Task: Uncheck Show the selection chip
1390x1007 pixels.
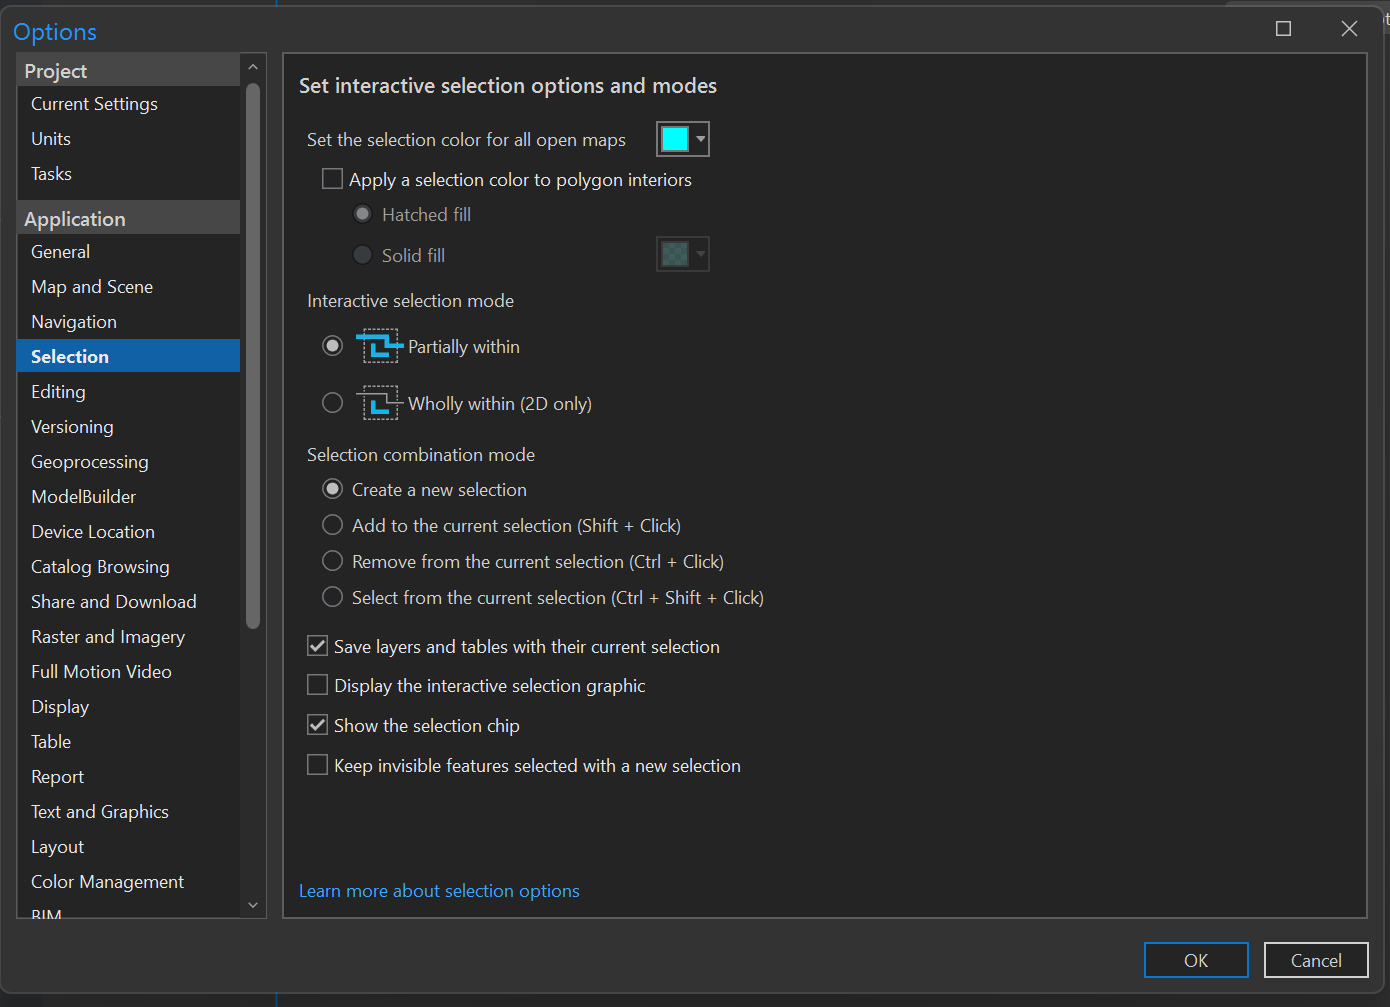Action: (318, 725)
